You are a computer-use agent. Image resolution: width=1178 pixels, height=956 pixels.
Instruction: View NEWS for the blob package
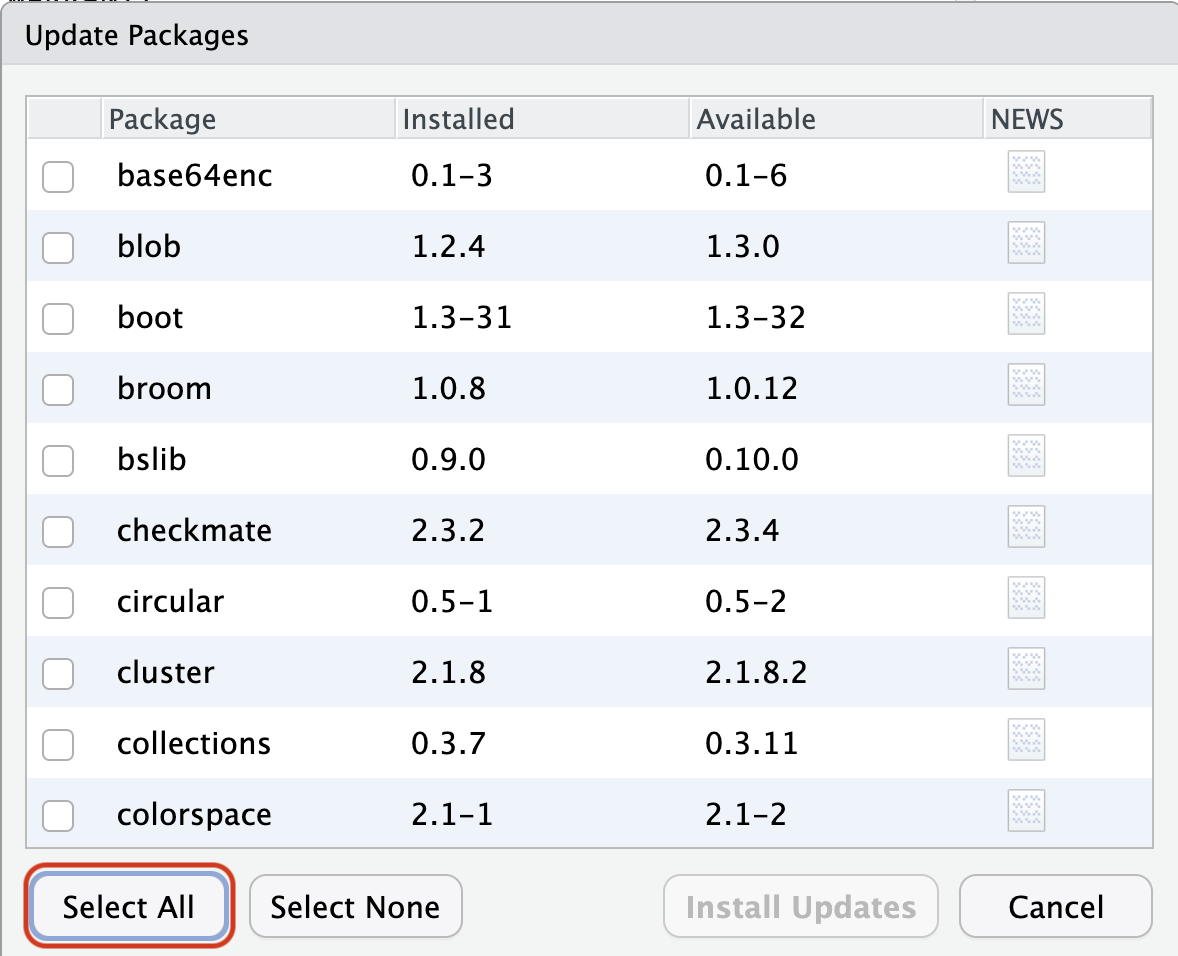(x=1025, y=243)
